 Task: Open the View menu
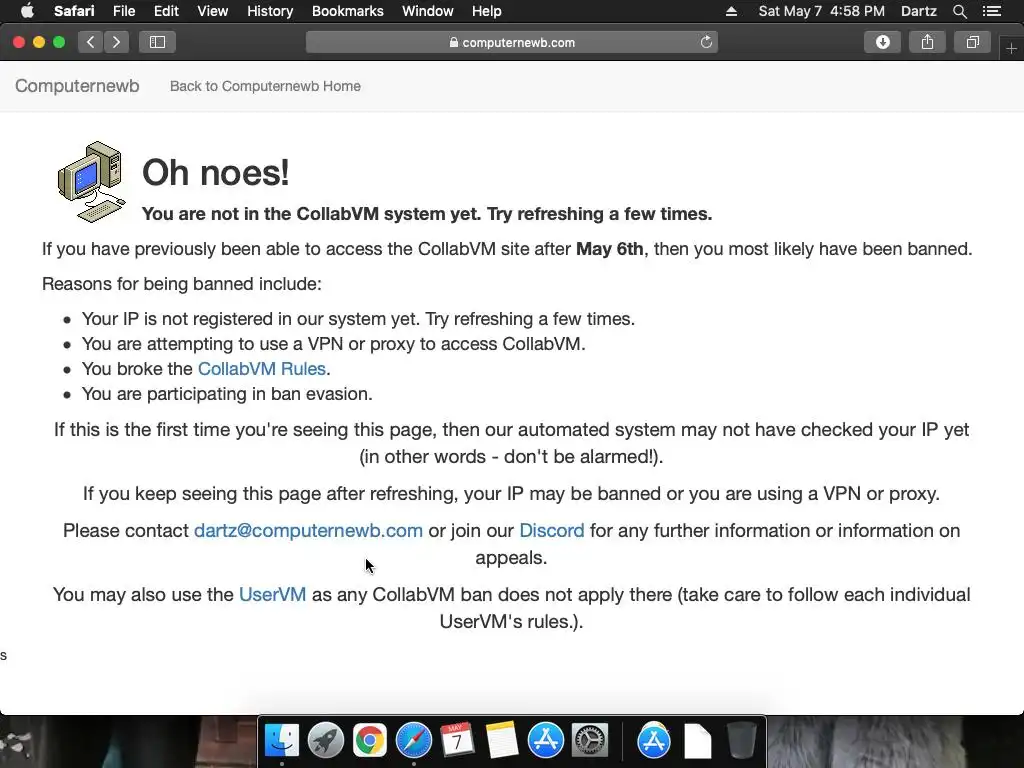212,11
